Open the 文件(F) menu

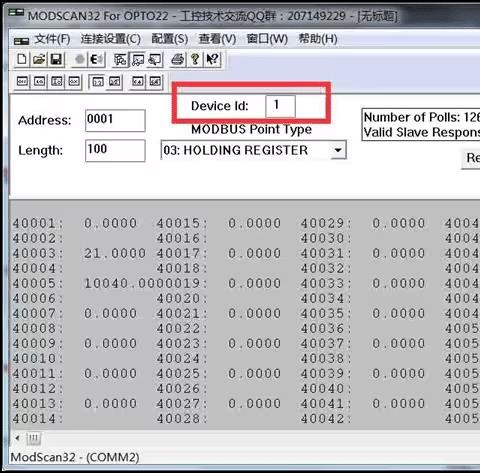[x=52, y=39]
